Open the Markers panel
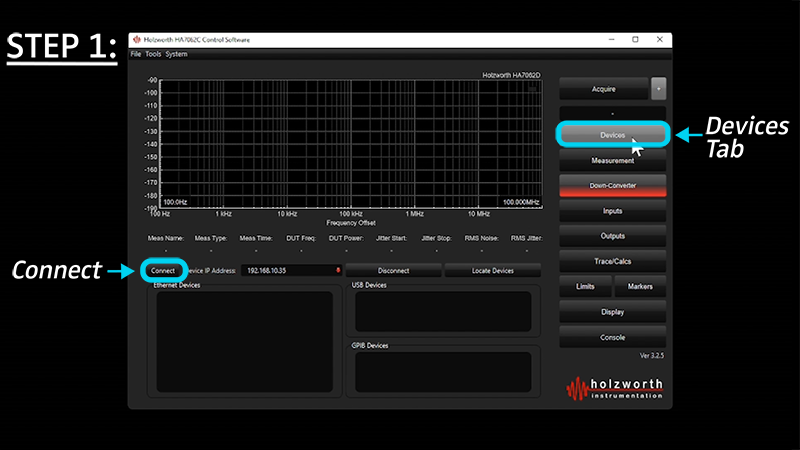The width and height of the screenshot is (800, 450). tap(640, 286)
